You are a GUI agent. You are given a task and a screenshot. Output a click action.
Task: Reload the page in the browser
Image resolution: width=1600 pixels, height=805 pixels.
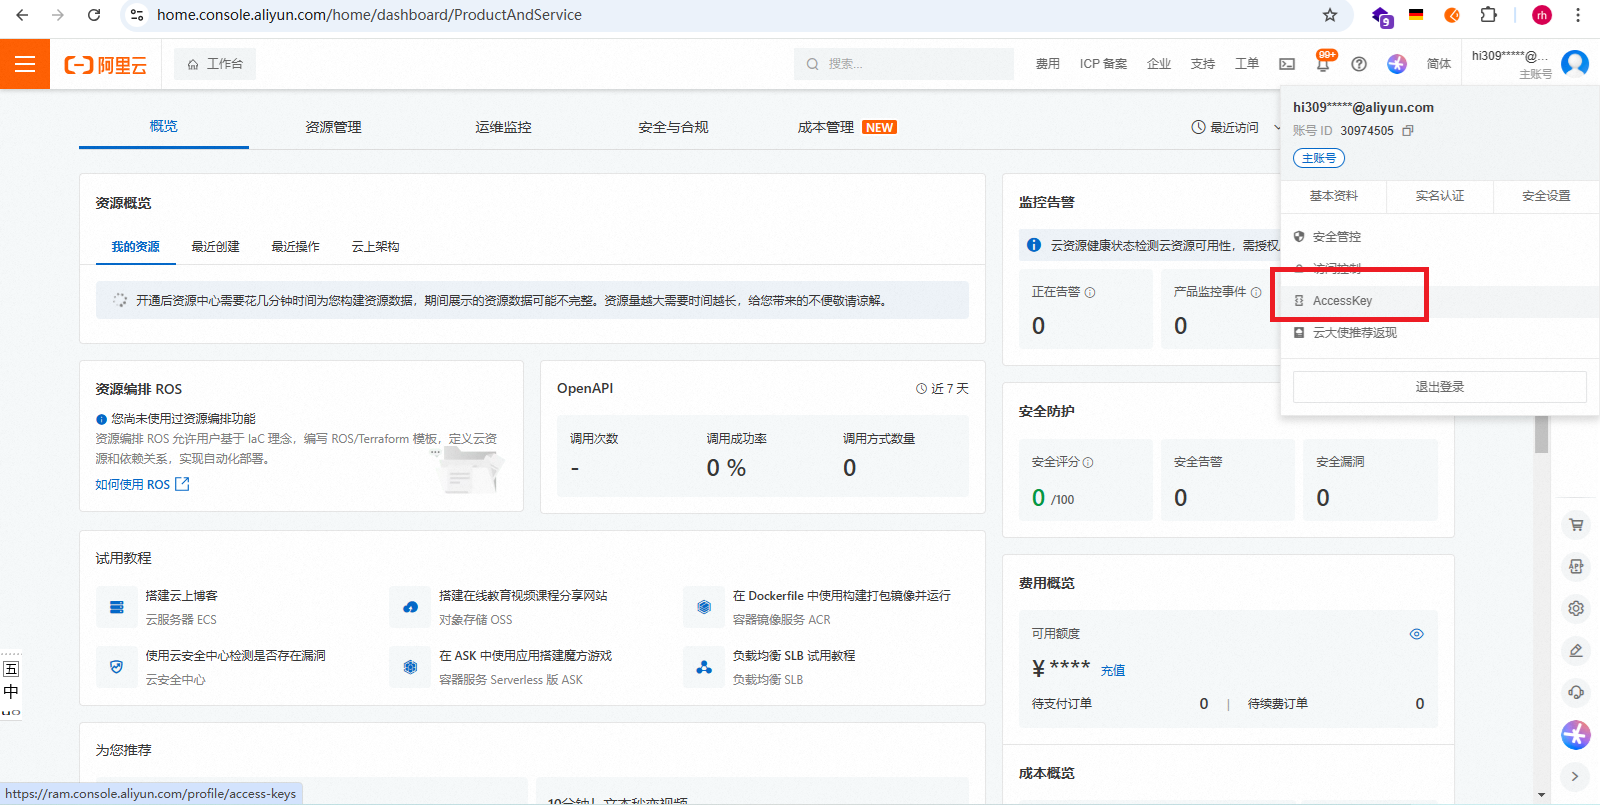tap(94, 15)
